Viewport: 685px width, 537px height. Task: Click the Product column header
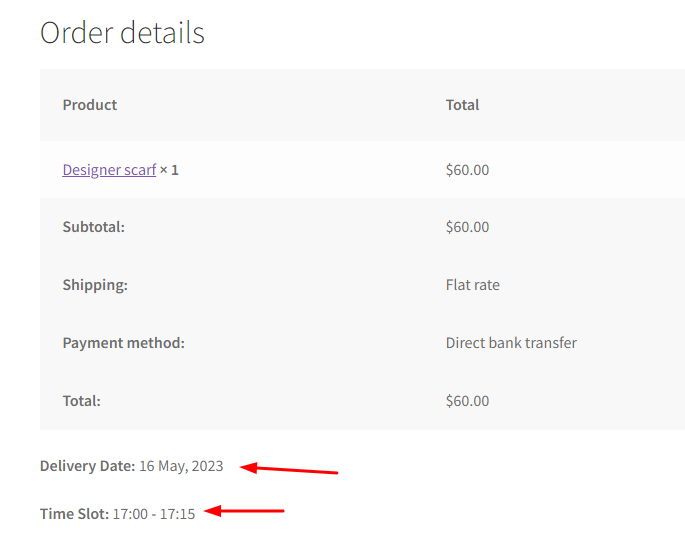[x=90, y=105]
